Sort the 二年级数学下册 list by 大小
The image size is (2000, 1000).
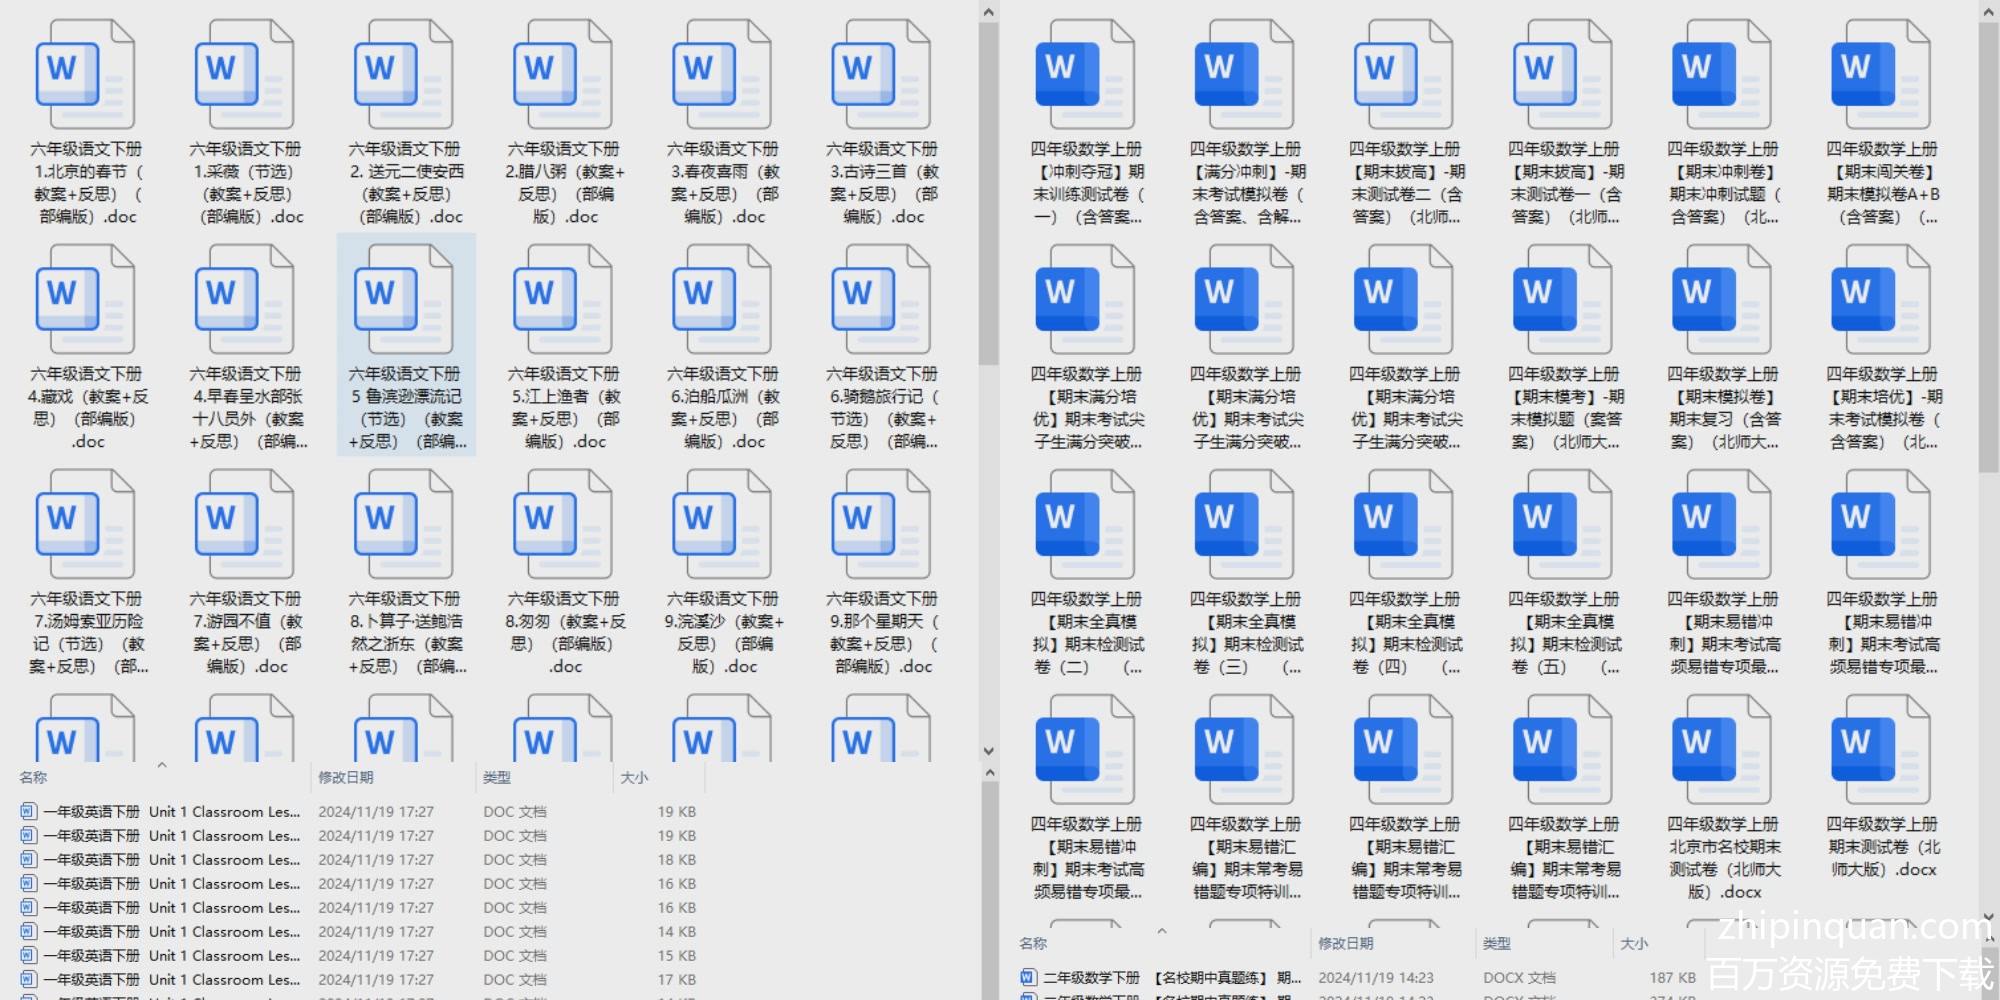tap(1634, 943)
